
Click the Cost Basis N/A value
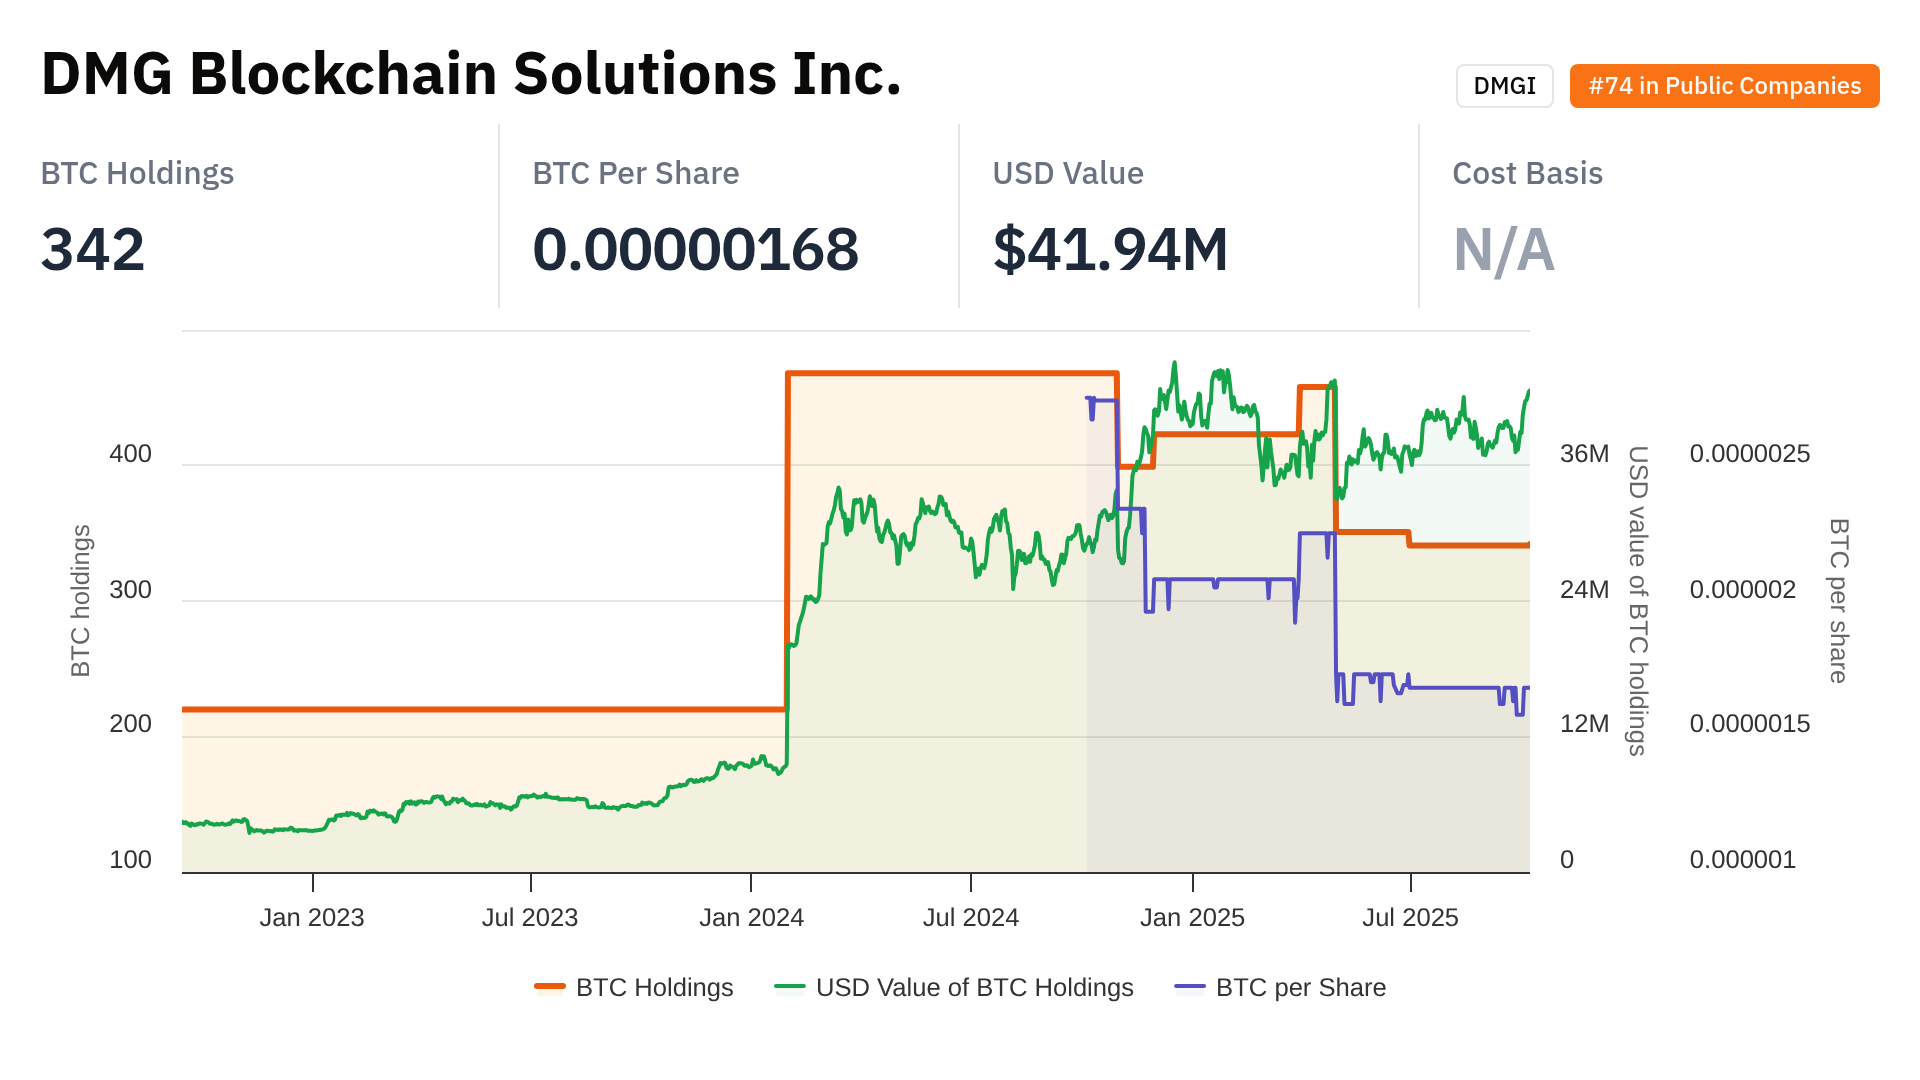(x=1503, y=249)
